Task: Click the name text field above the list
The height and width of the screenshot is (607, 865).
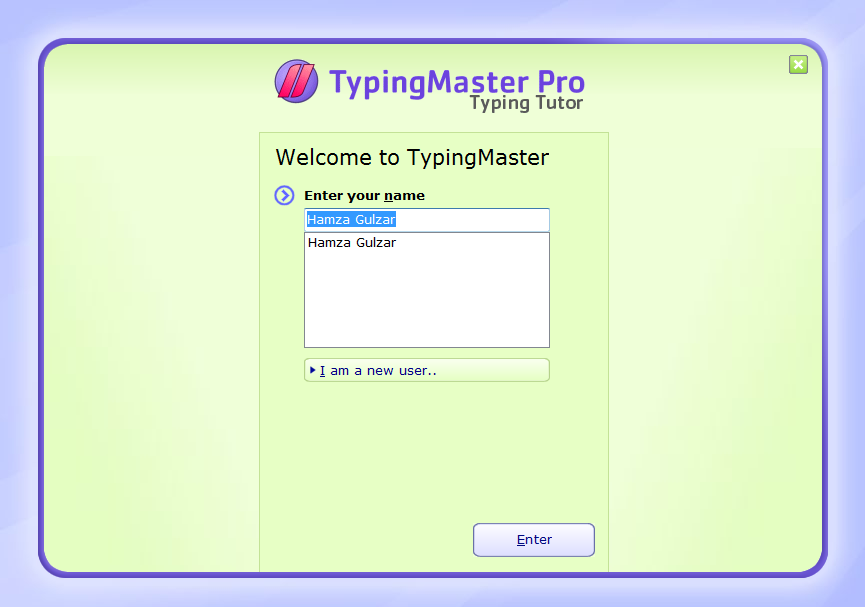Action: 427,219
